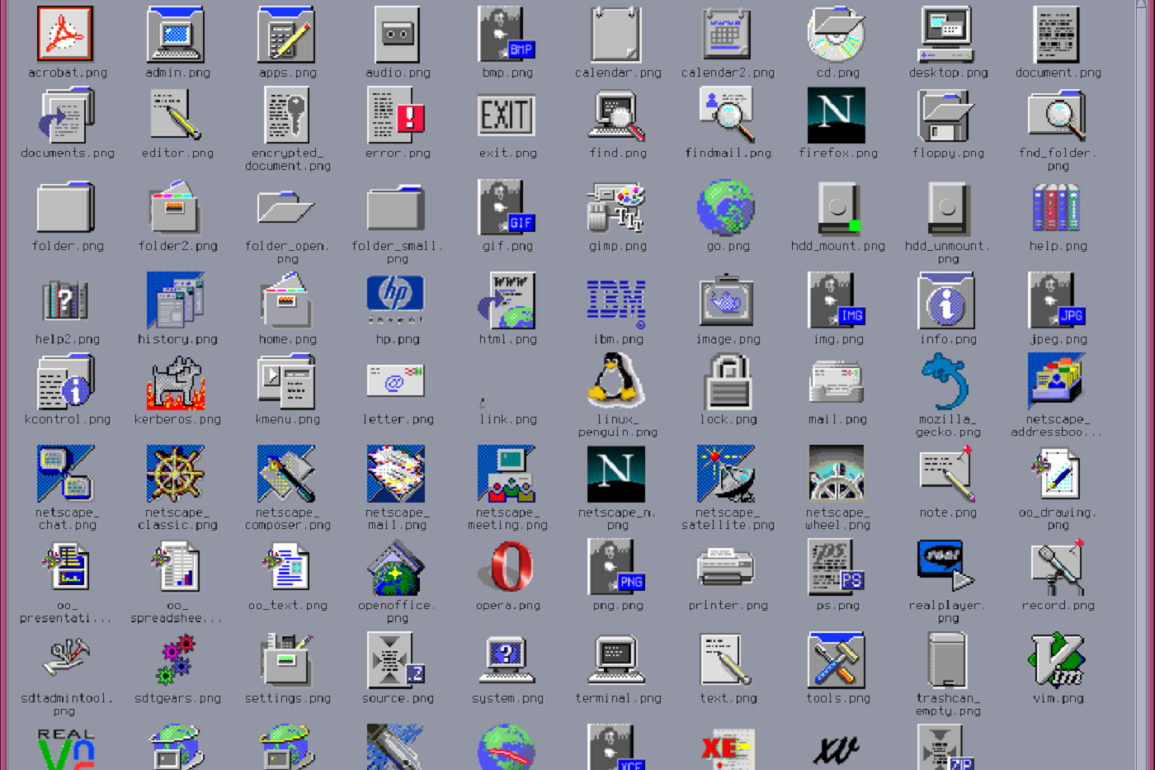Select the go.png globe icon
The width and height of the screenshot is (1155, 770).
727,208
